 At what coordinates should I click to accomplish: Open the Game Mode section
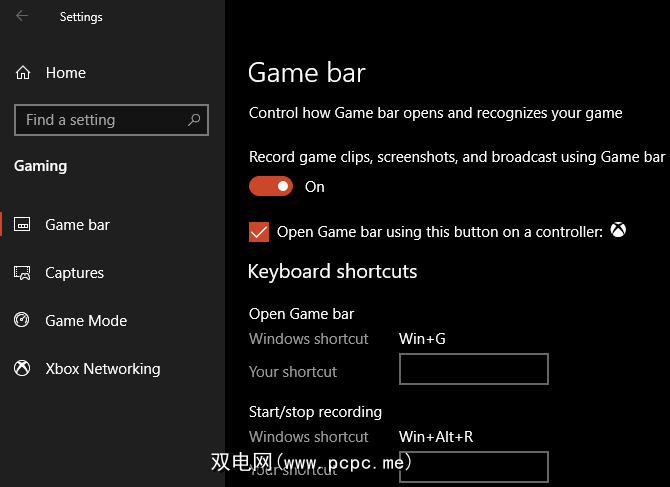86,321
